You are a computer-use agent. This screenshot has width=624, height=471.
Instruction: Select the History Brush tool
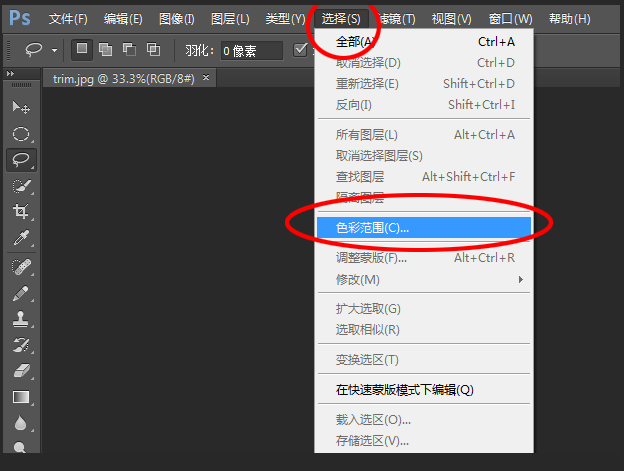pyautogui.click(x=21, y=345)
